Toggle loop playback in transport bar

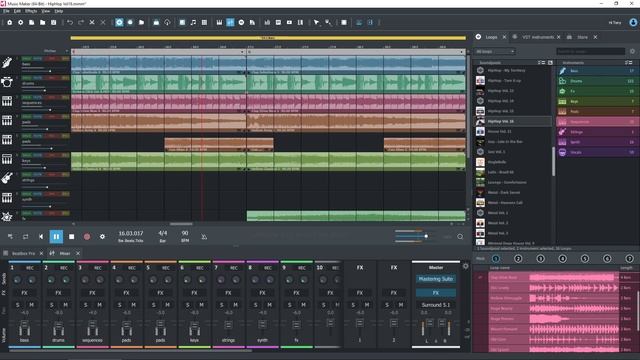point(25,236)
